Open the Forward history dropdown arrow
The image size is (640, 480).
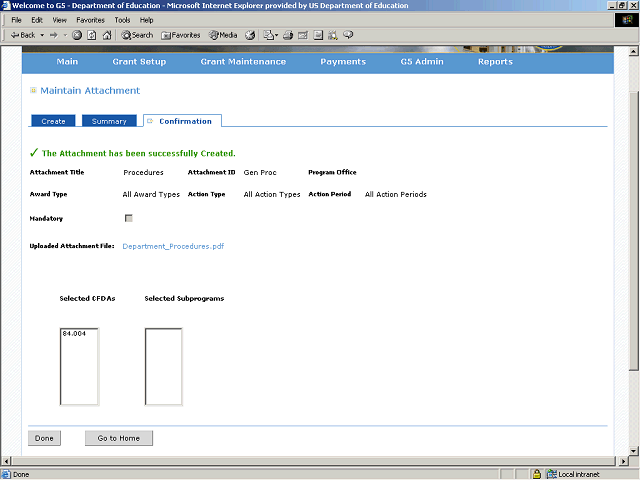[x=65, y=35]
